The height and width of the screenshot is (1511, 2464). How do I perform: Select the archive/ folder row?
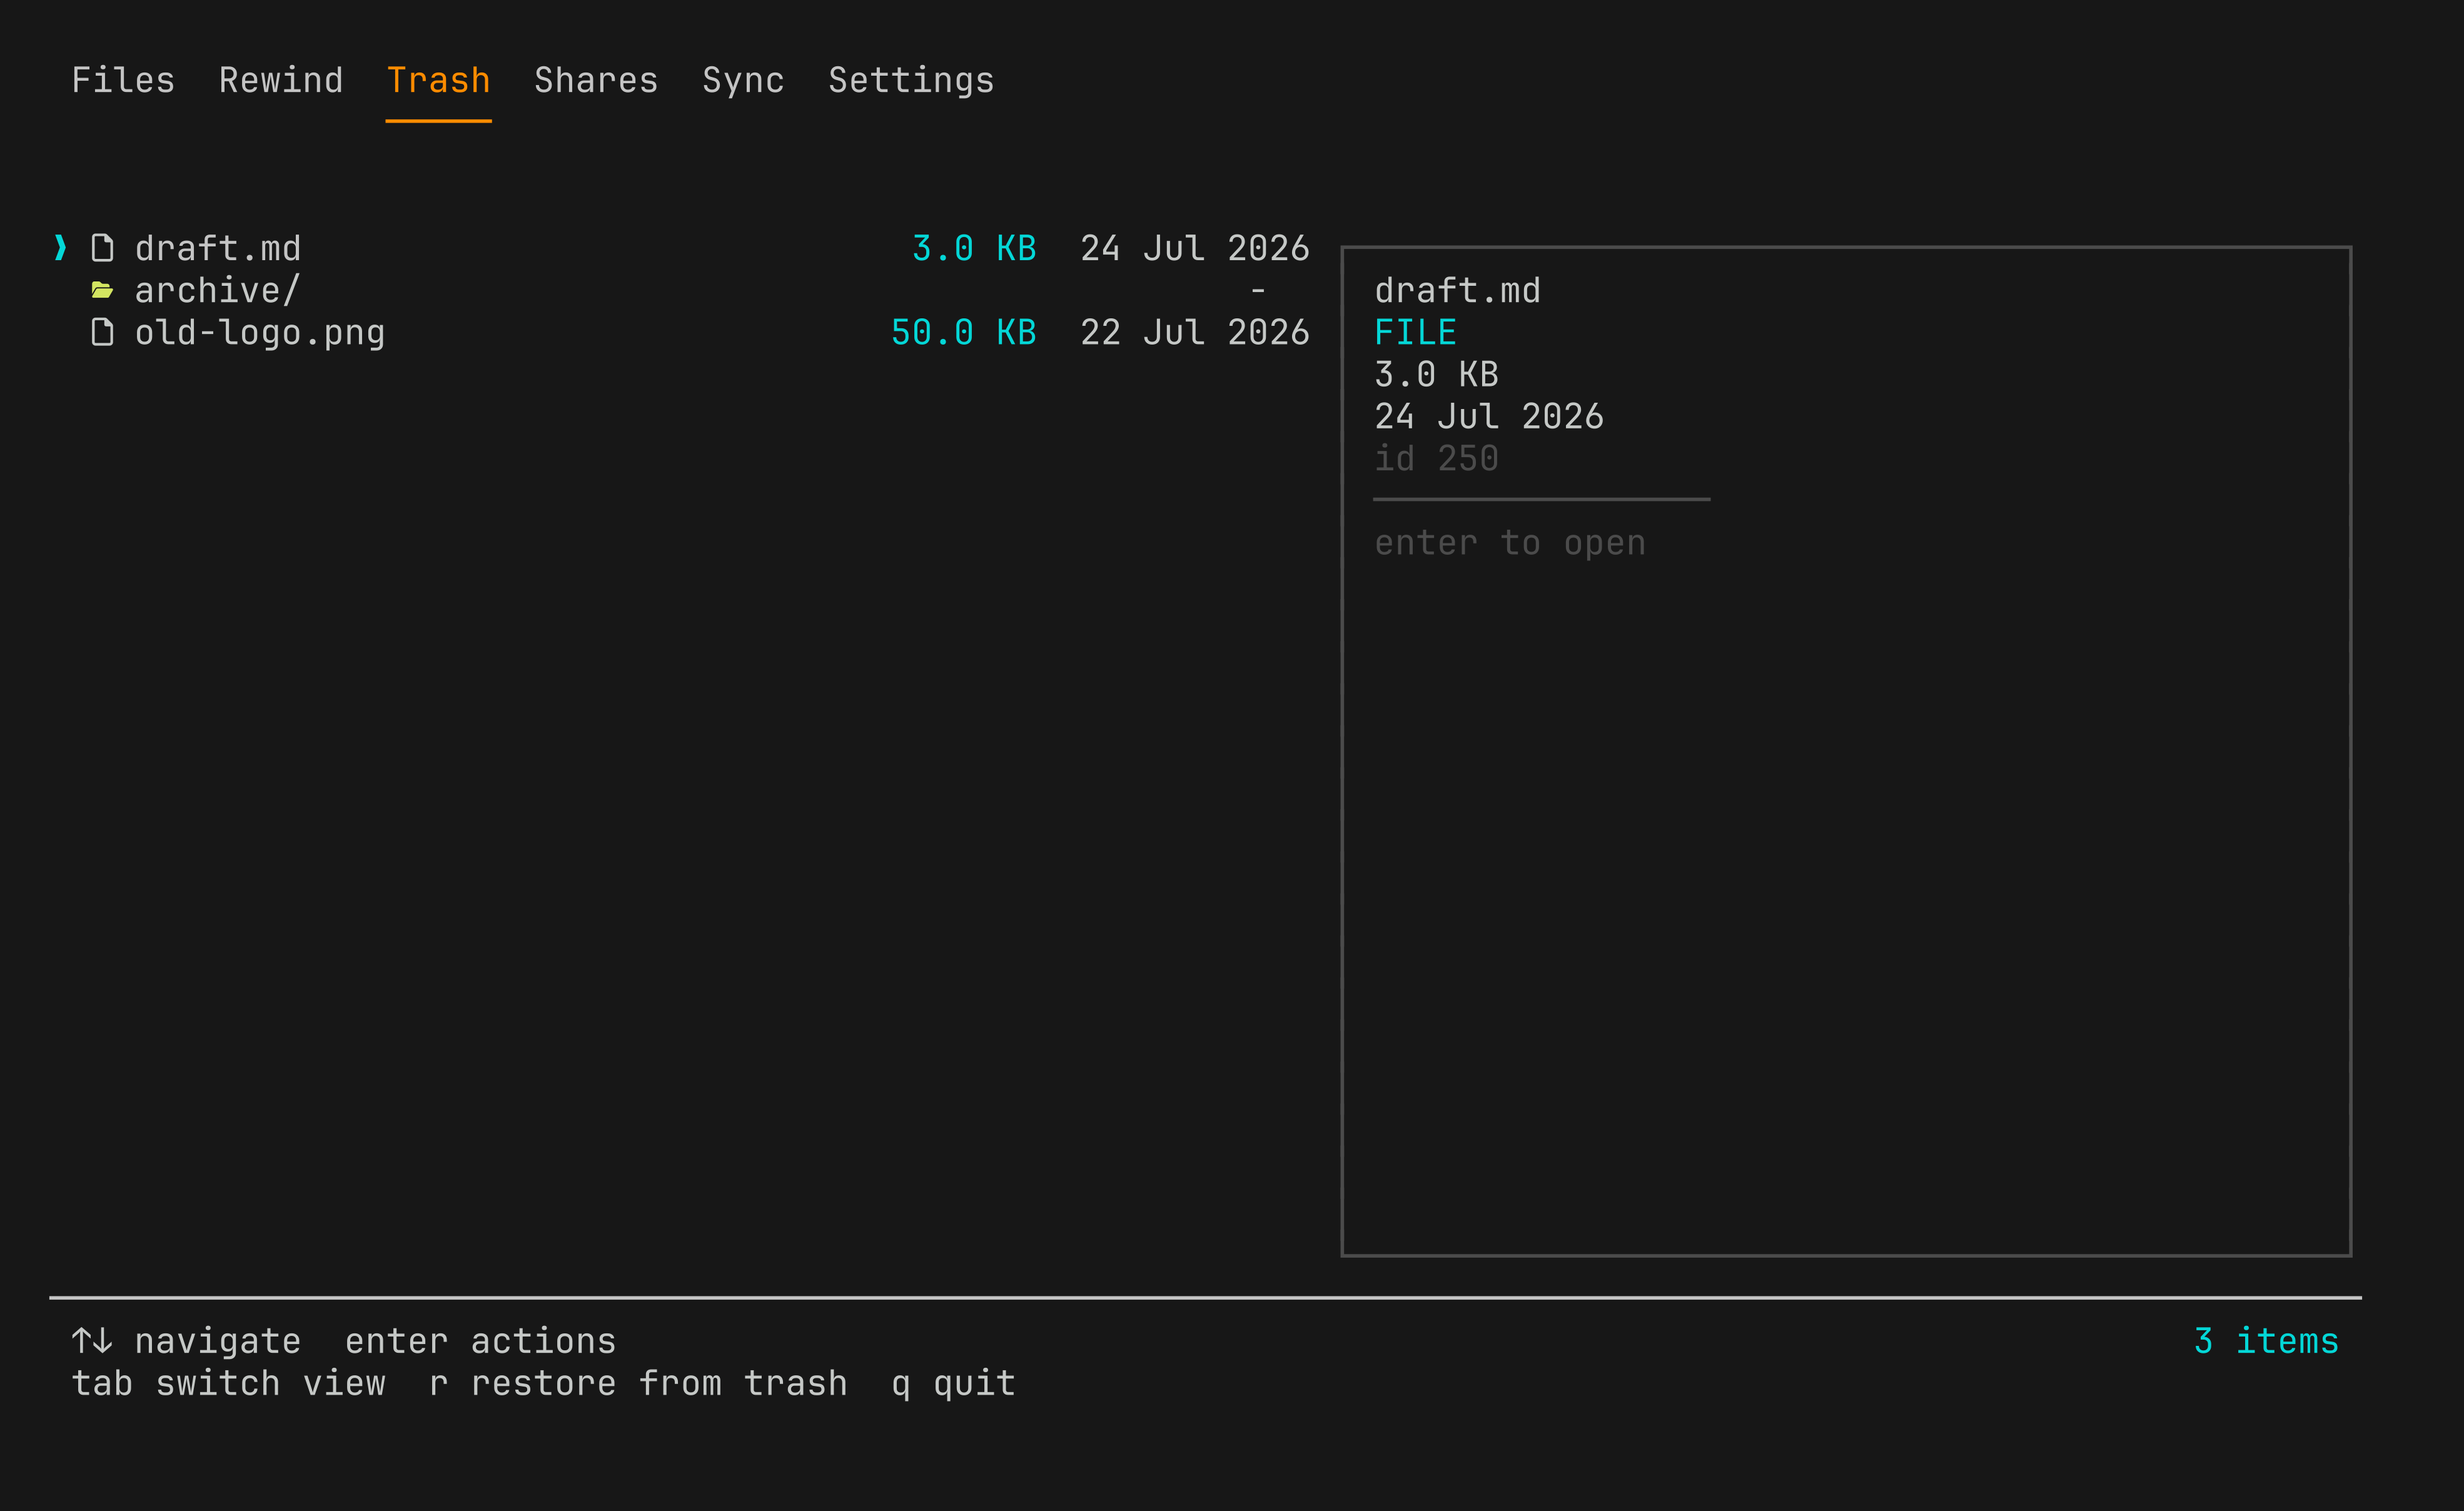680,290
